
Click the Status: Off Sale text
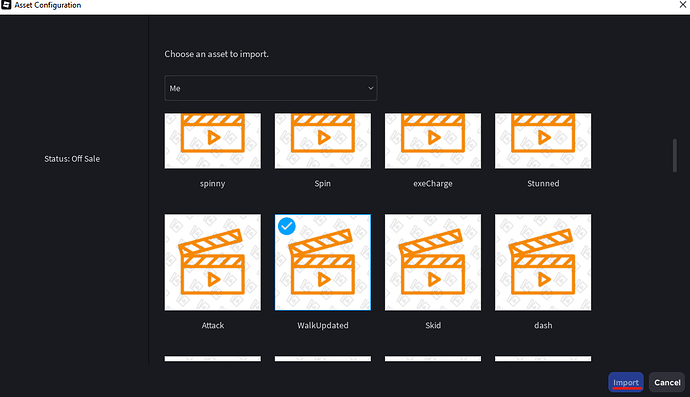pos(72,159)
